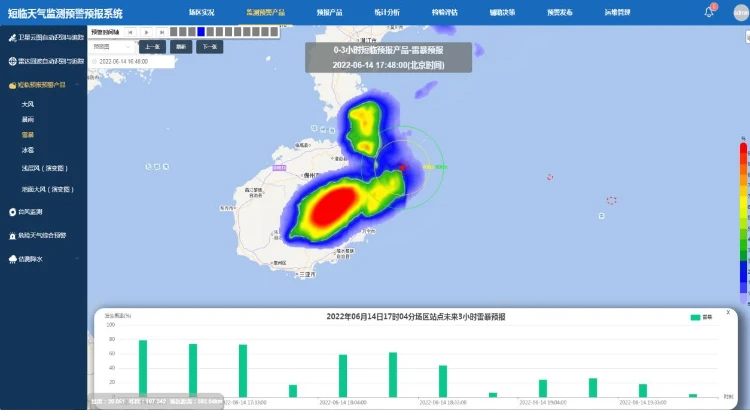Jump to first frame on forecast timeline
This screenshot has height=420, width=750.
click(x=129, y=32)
